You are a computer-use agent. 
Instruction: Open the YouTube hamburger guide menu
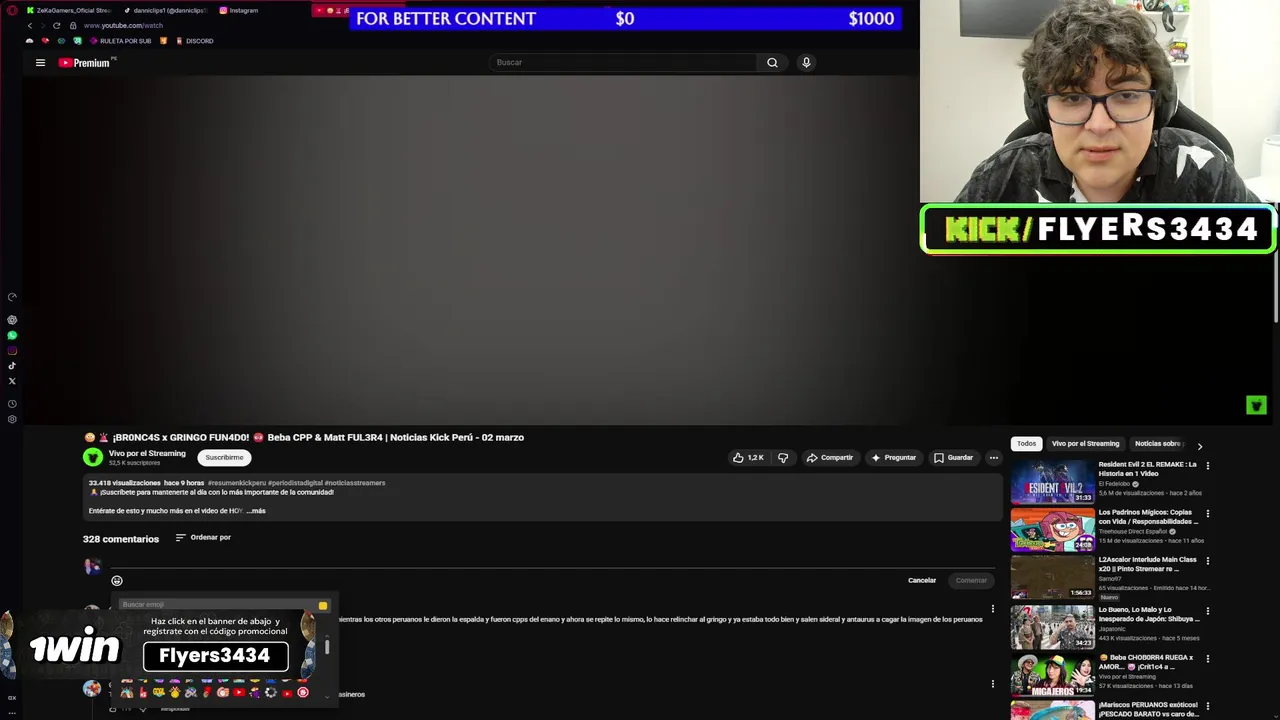(40, 63)
